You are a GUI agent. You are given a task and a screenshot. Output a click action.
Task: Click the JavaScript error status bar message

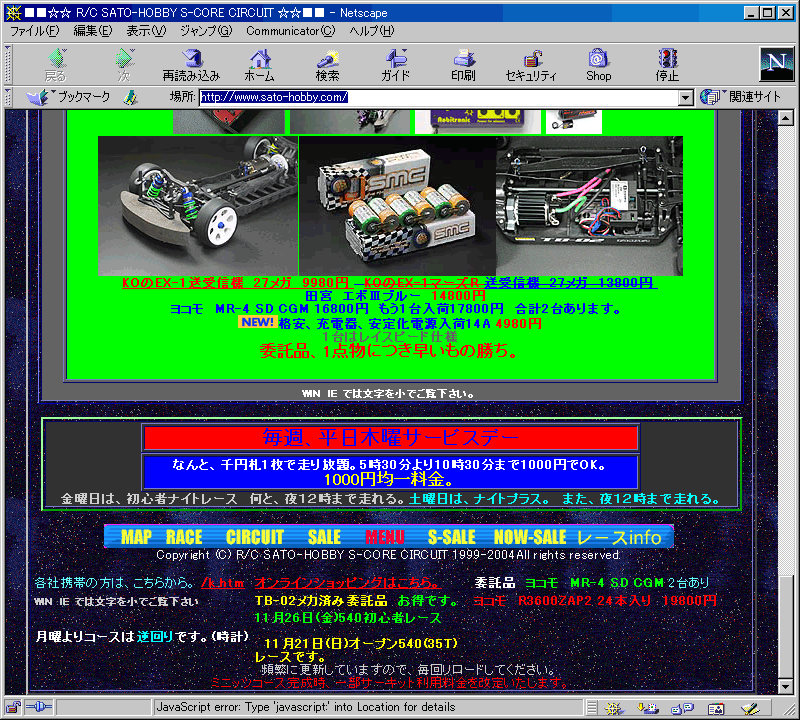pos(306,707)
